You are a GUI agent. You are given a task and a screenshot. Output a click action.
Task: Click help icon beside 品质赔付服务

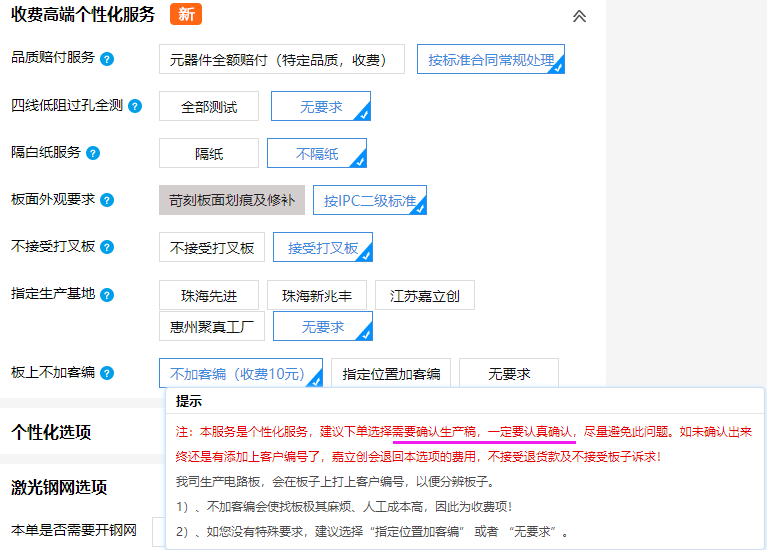[x=107, y=59]
